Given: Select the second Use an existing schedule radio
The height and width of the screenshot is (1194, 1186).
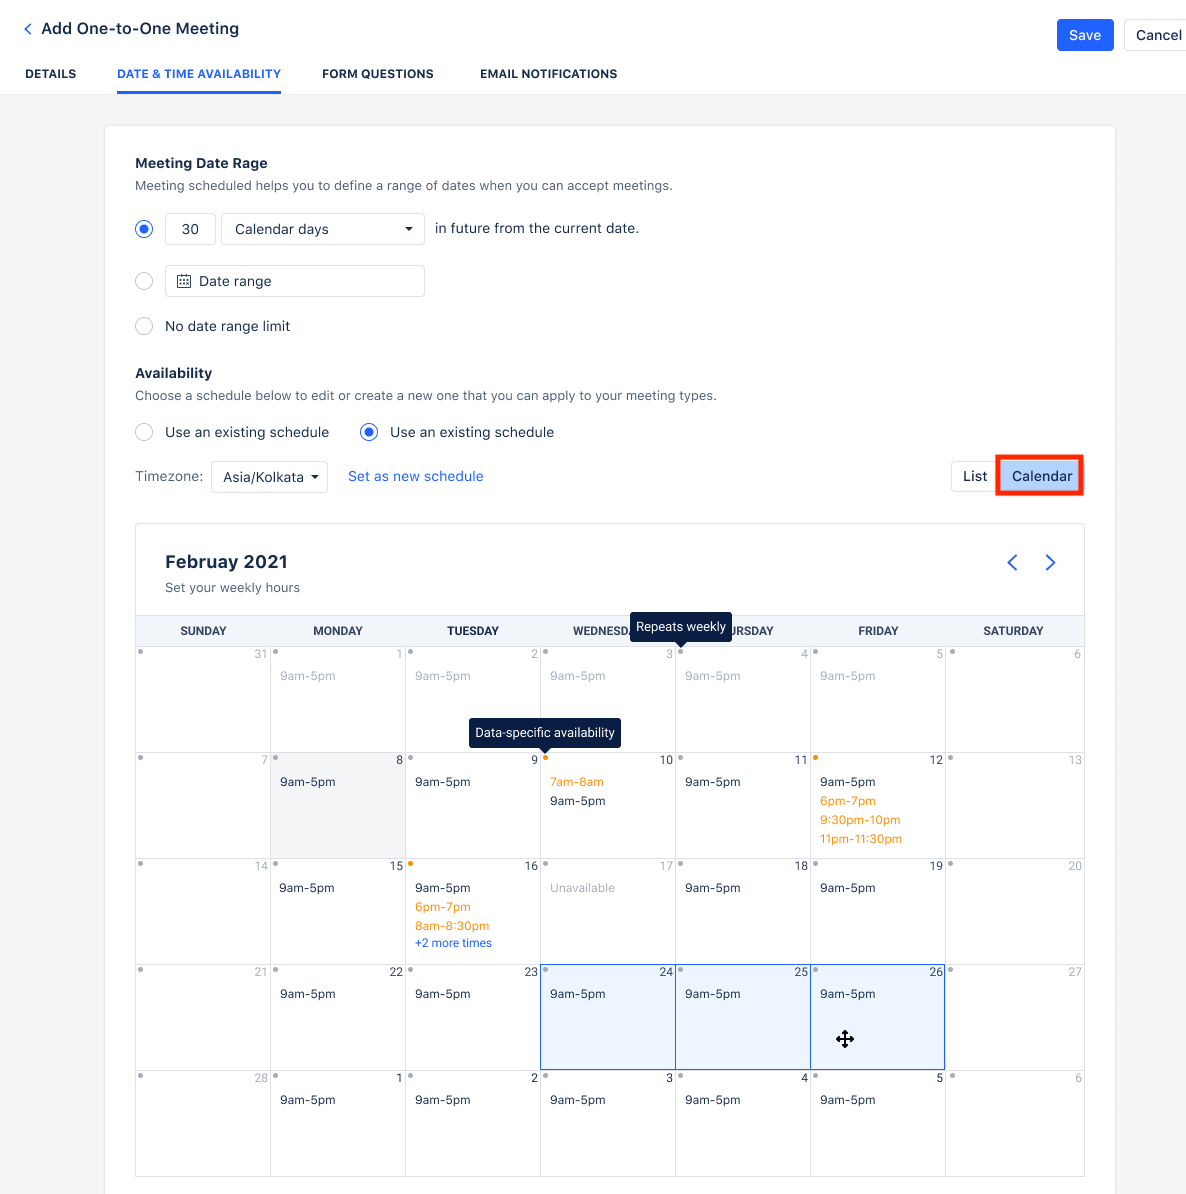Looking at the screenshot, I should point(369,433).
